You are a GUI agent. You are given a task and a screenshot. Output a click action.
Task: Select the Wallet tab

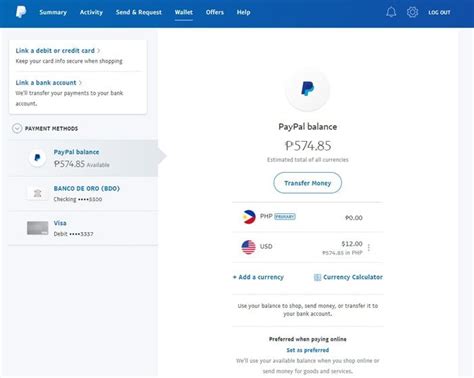point(184,12)
